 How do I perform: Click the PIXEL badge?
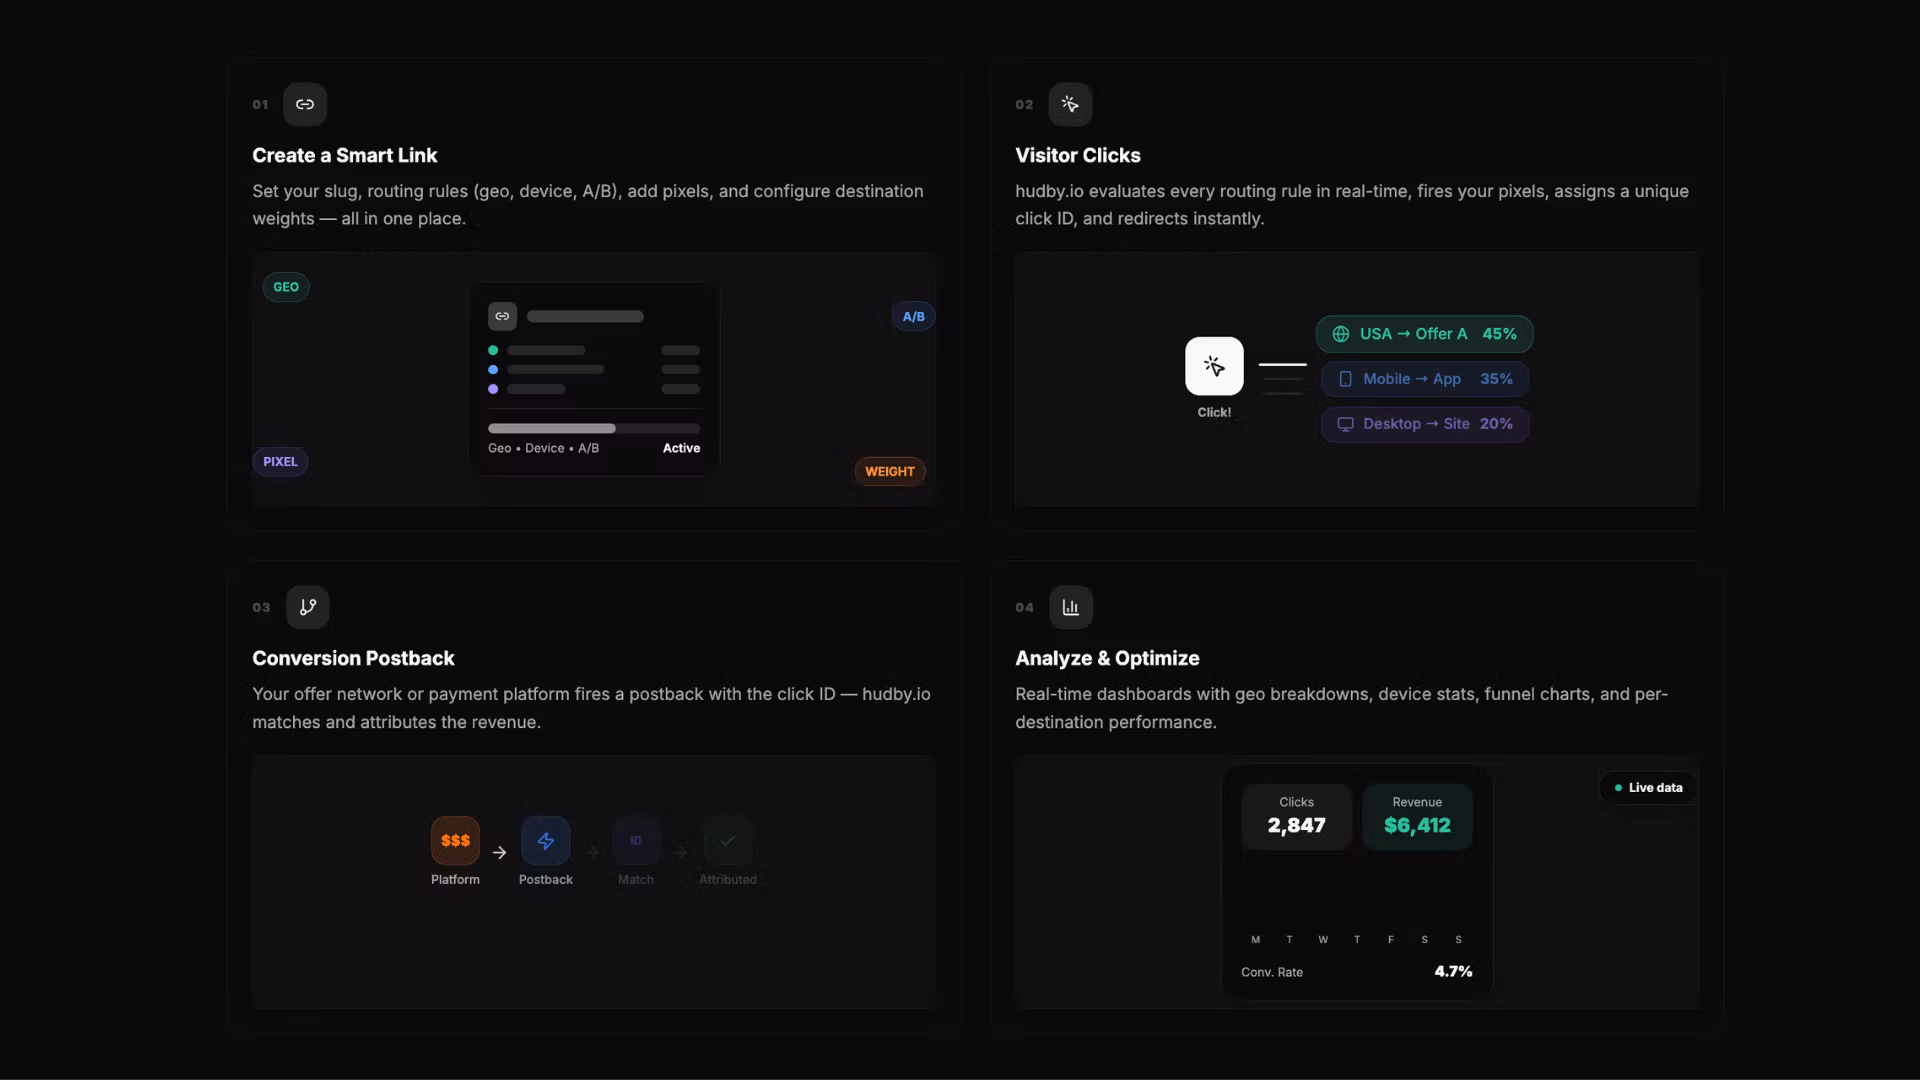pos(280,462)
